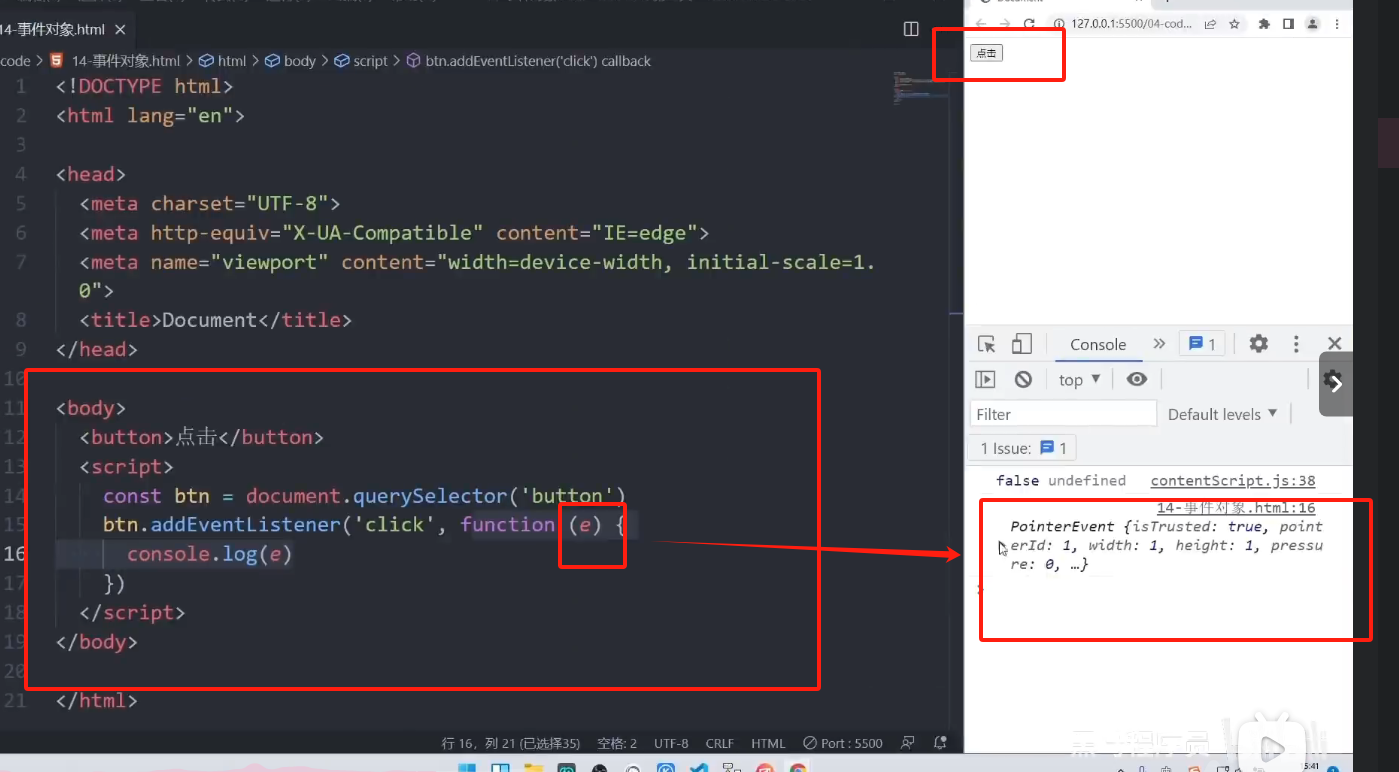Go forward in browser history
Viewport: 1399px width, 772px height.
coord(1005,24)
